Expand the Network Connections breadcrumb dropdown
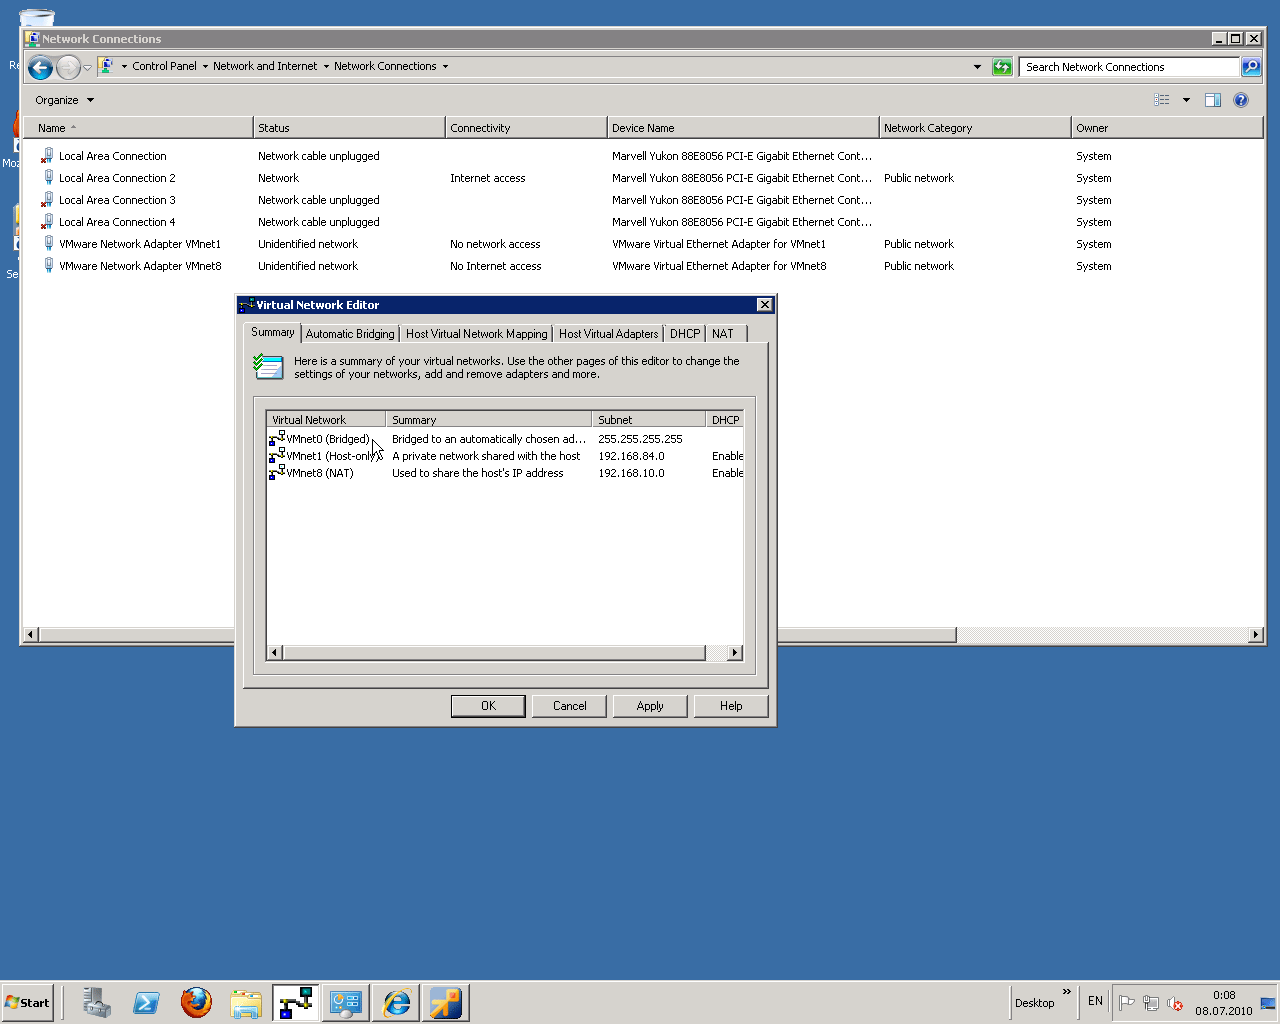1280x1024 pixels. pyautogui.click(x=445, y=67)
